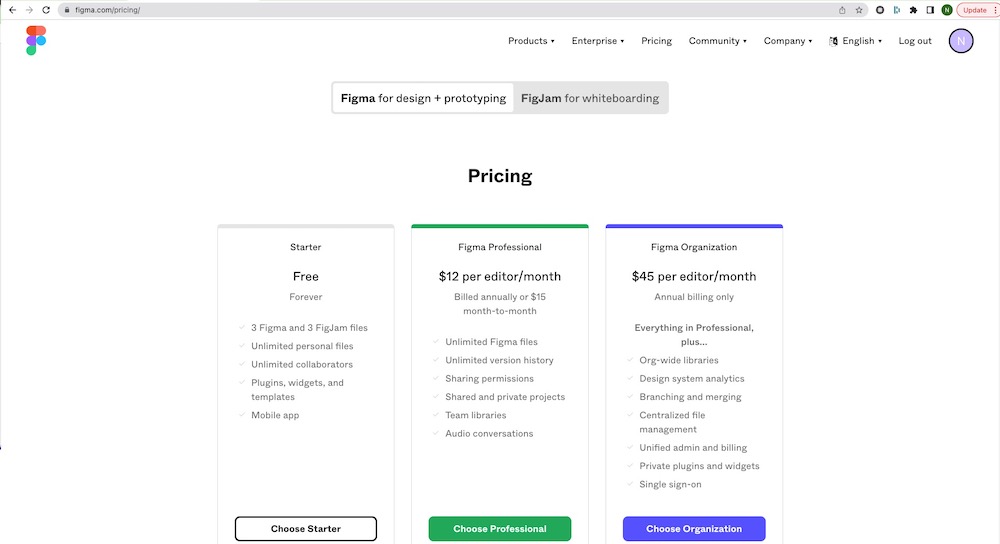Viewport: 1000px width, 544px height.
Task: Click the browser reload icon
Action: (46, 10)
